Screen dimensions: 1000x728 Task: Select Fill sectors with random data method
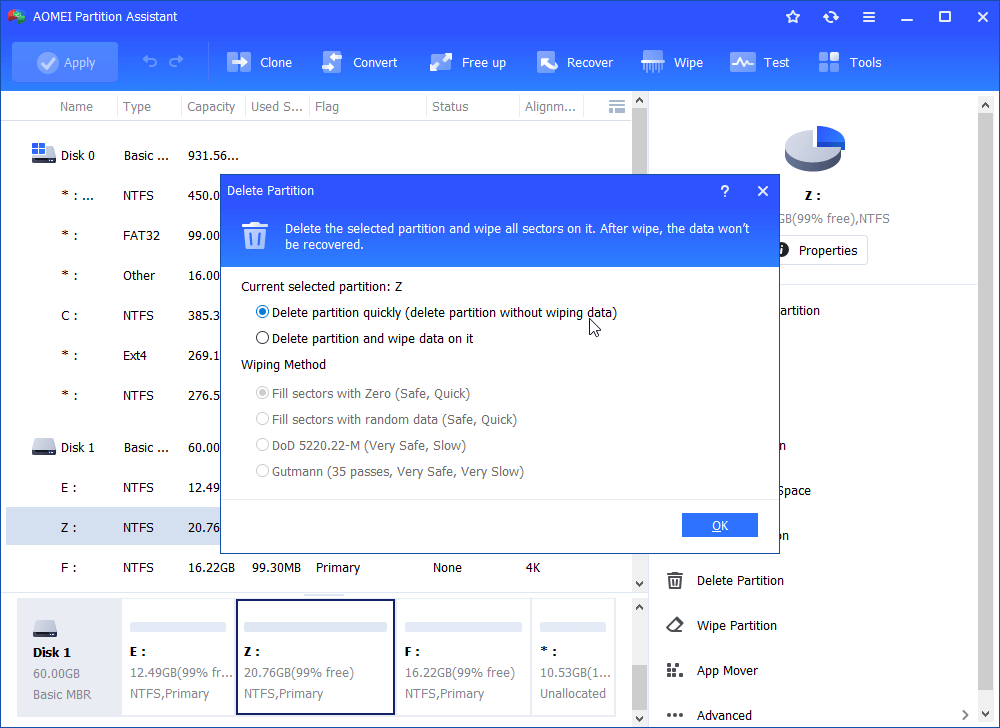click(x=386, y=419)
